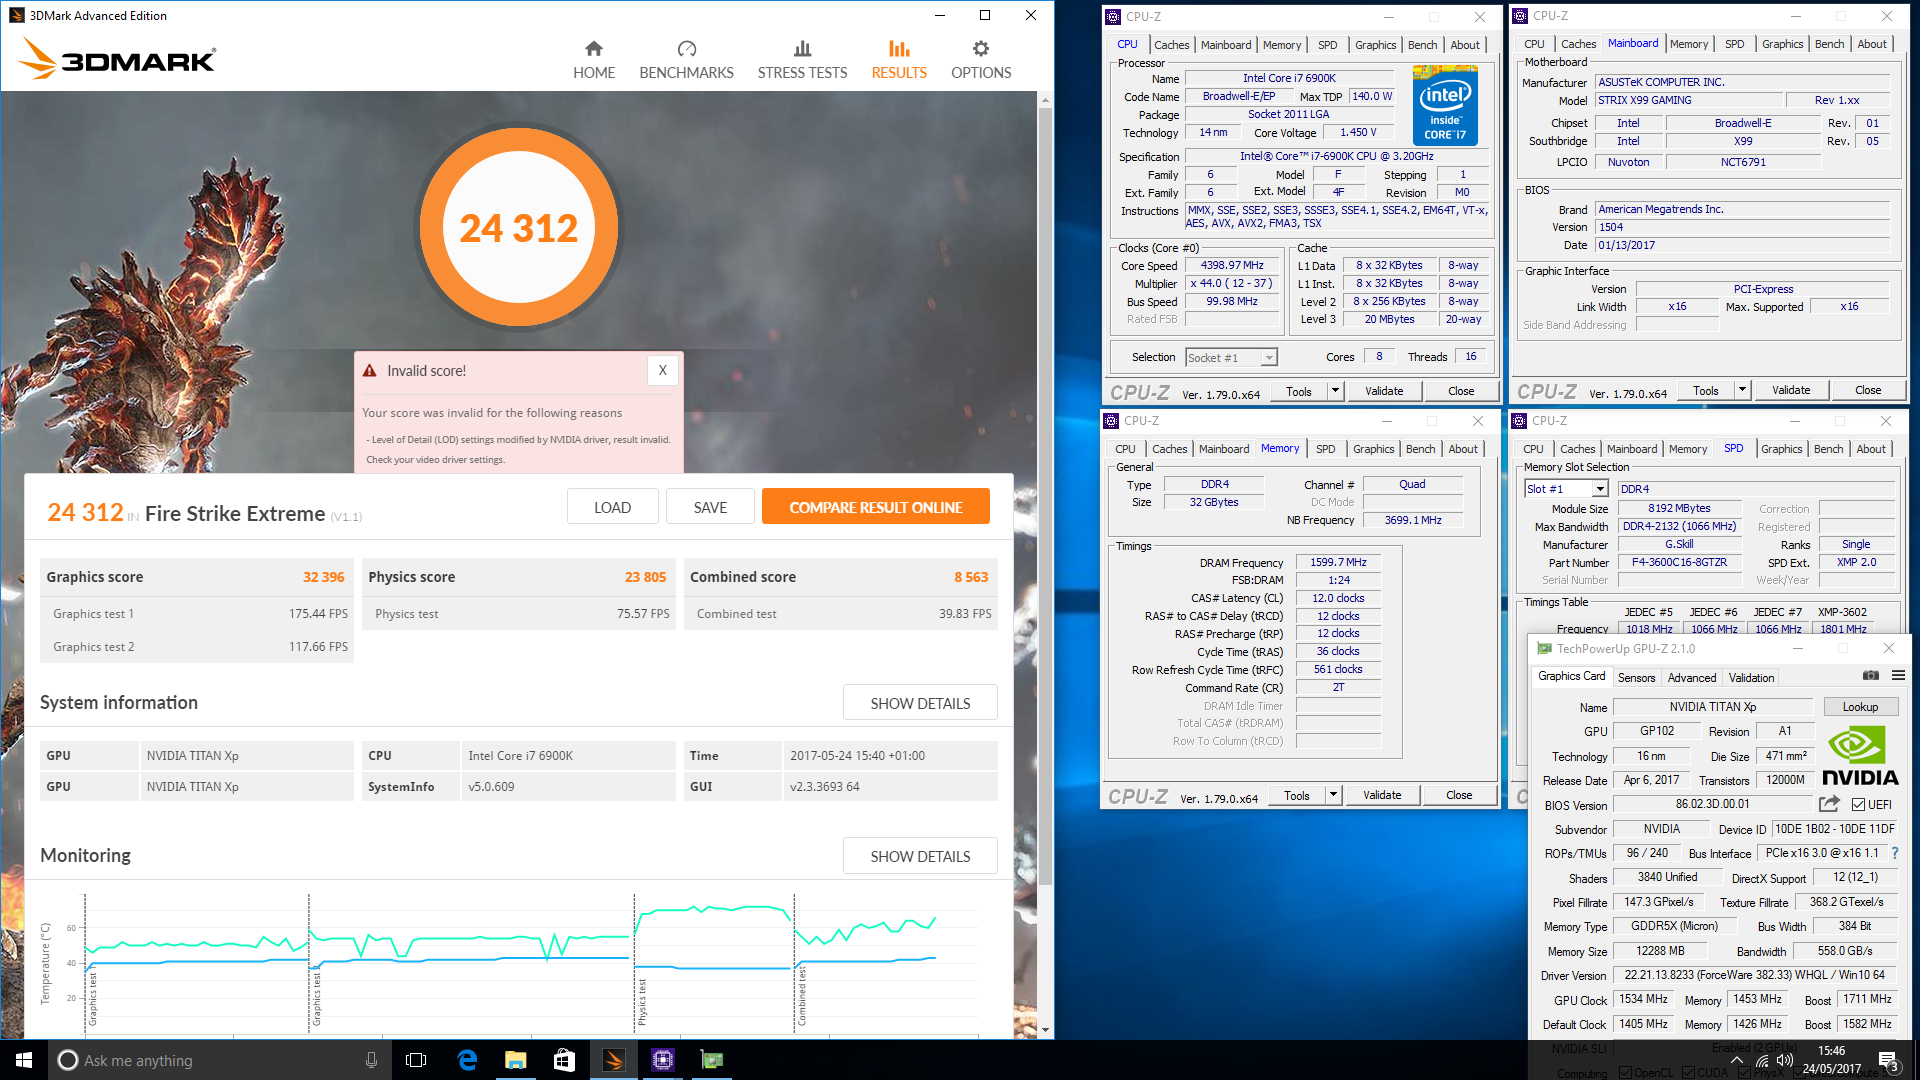Toggle the UEFI checkbox in GPU-Z
The width and height of the screenshot is (1920, 1080).
(1858, 804)
